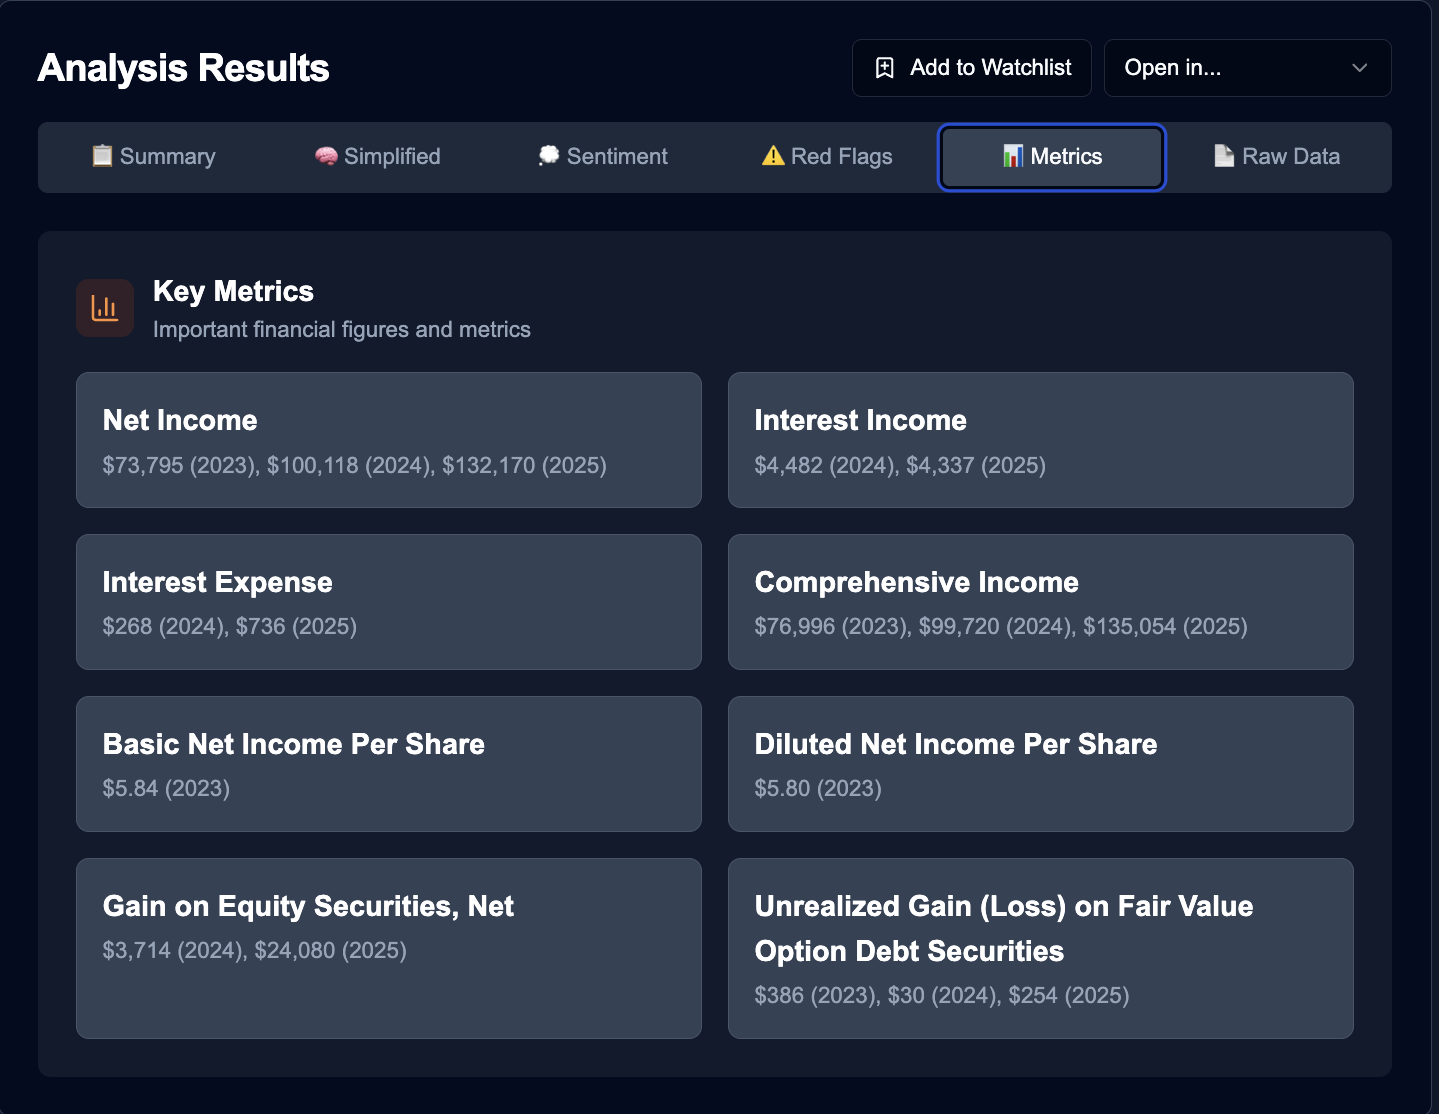Expand the Red Flags section
The image size is (1439, 1114).
(x=825, y=156)
